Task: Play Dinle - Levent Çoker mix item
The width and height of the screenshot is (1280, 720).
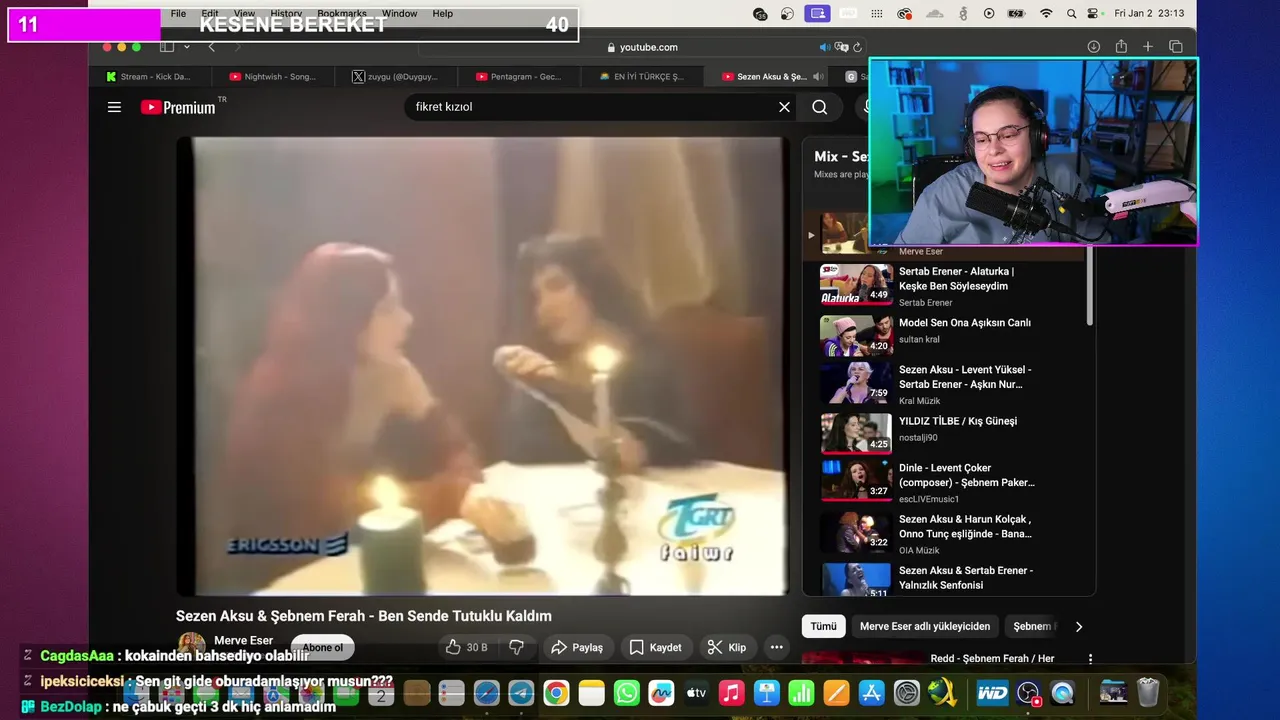Action: [x=946, y=481]
